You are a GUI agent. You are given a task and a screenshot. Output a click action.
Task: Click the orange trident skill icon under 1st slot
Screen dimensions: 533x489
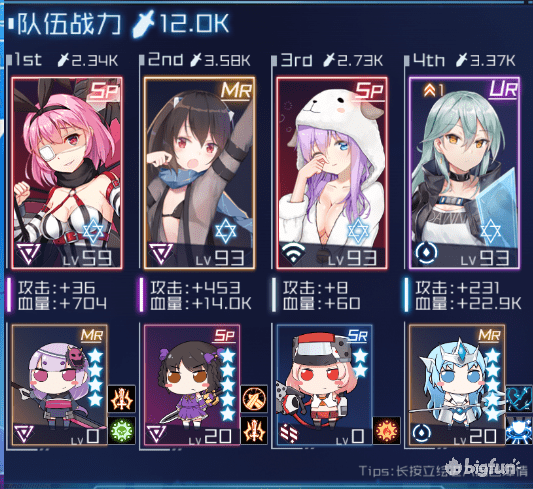click(122, 399)
